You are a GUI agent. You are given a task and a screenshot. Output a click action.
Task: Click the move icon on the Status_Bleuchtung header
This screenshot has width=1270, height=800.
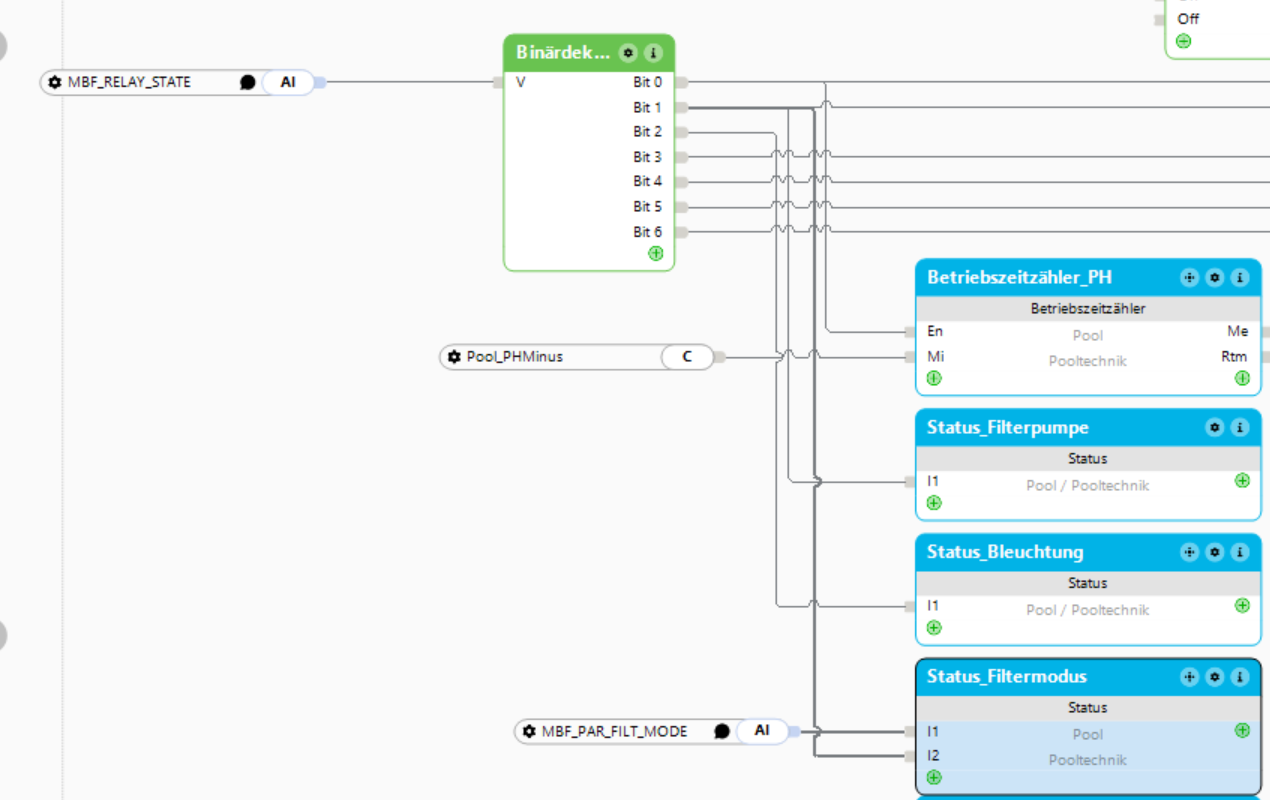tap(1189, 552)
